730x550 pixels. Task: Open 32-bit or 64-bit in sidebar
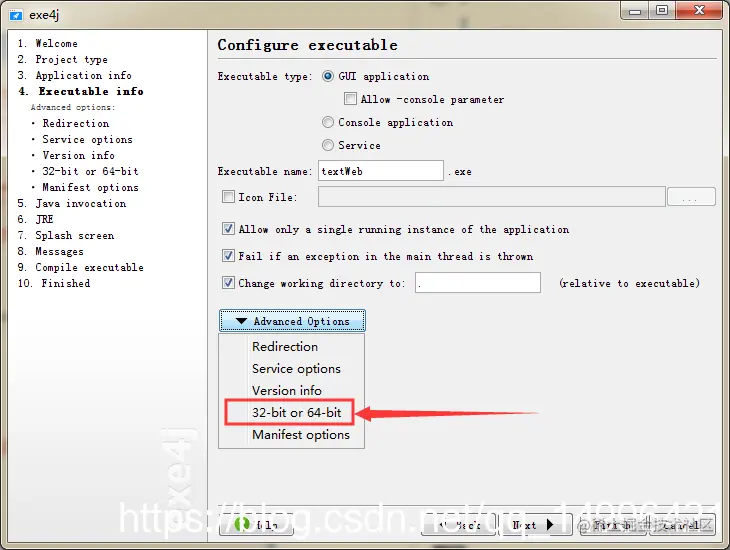click(90, 171)
